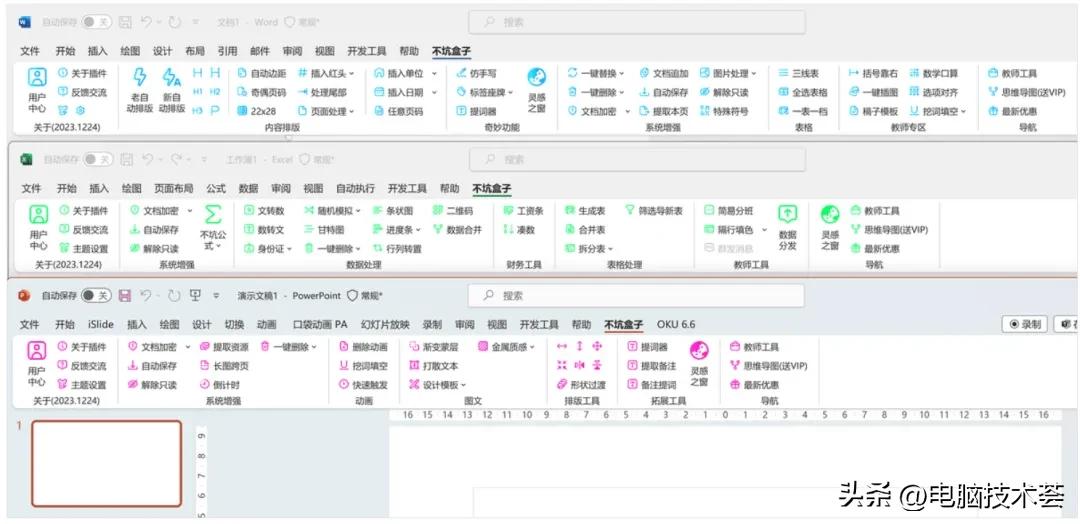
Task: Open 自动执行 tab in Excel
Action: pyautogui.click(x=355, y=188)
